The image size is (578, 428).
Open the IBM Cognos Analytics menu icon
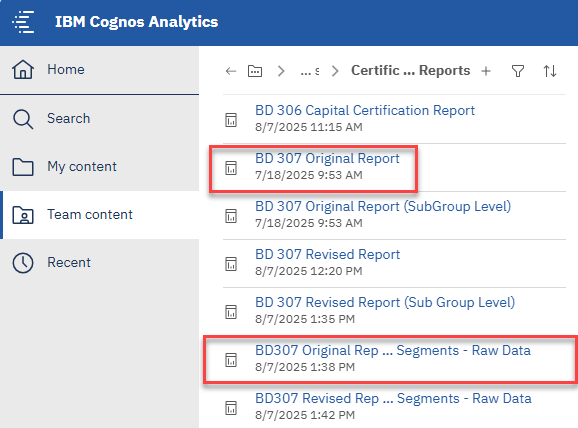pos(23,22)
